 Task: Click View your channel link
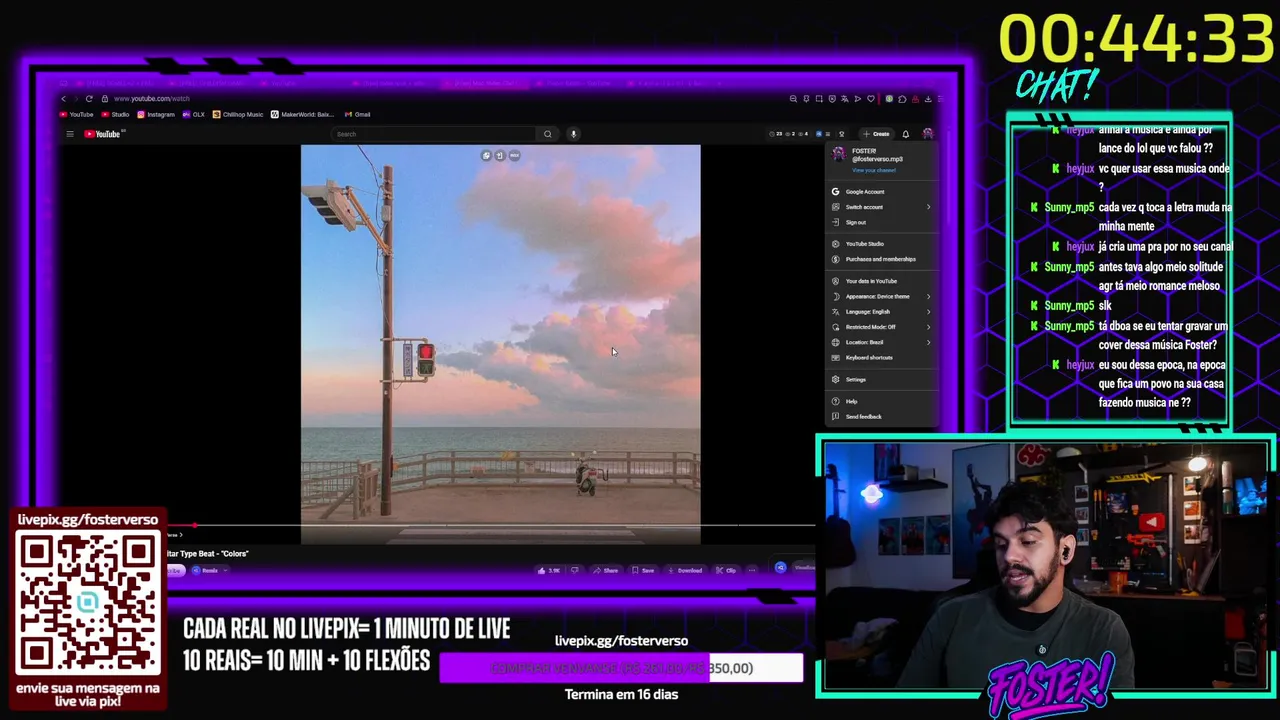pos(874,170)
